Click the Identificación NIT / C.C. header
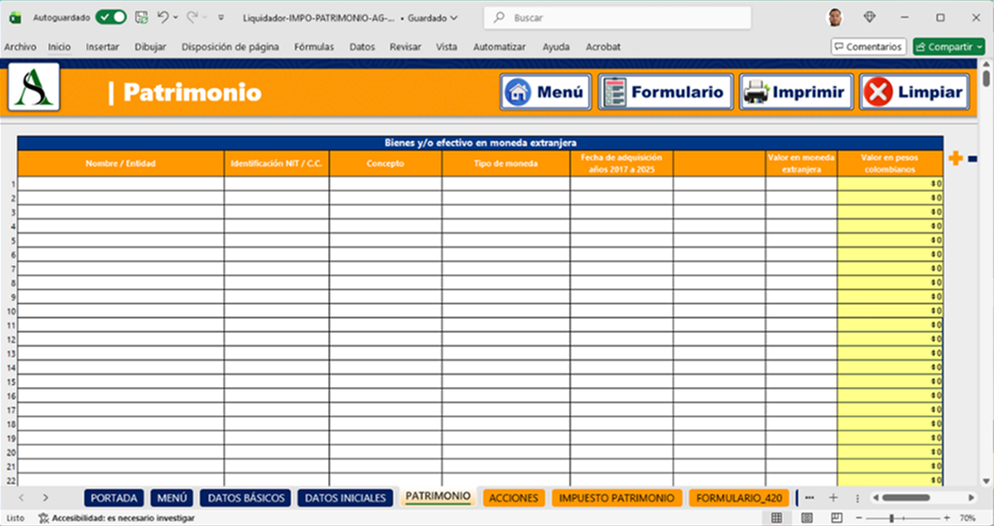Screen dimensions: 994x526 coord(276,164)
